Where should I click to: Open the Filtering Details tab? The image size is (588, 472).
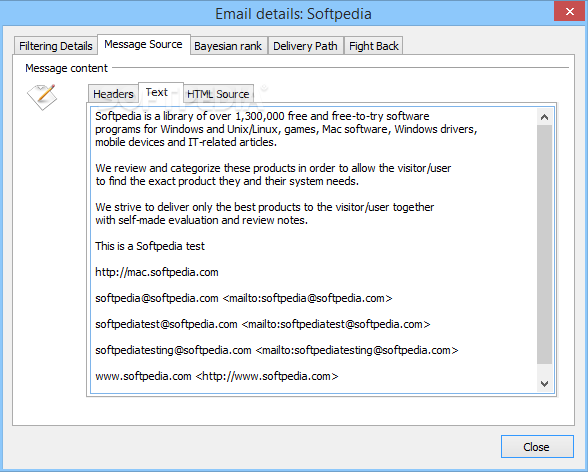click(56, 46)
